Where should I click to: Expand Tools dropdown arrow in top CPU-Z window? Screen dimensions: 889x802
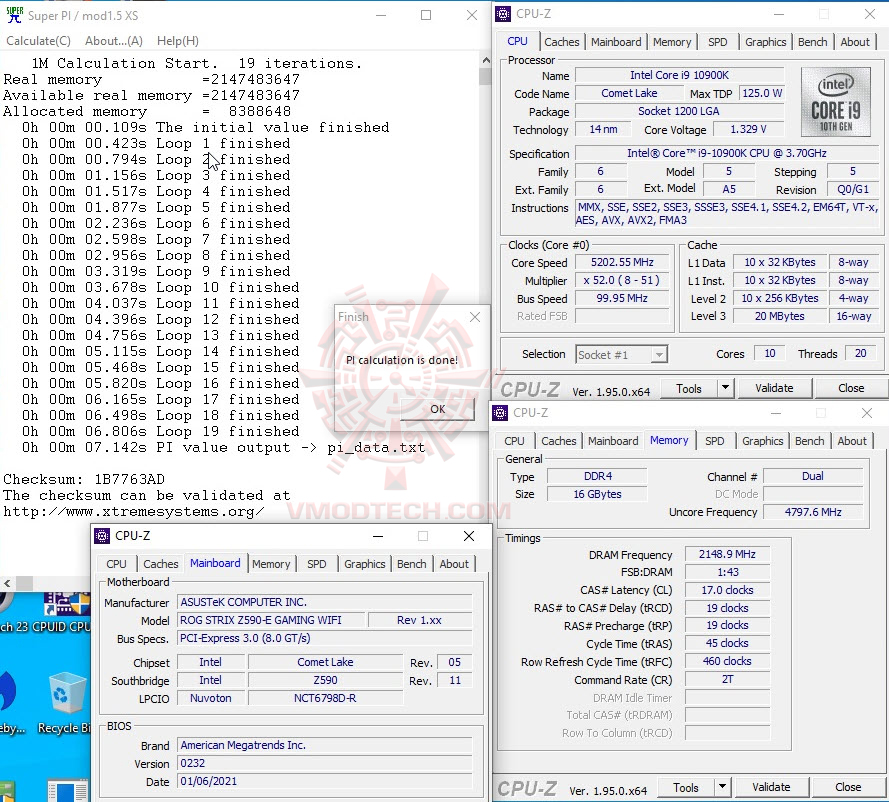click(x=725, y=389)
